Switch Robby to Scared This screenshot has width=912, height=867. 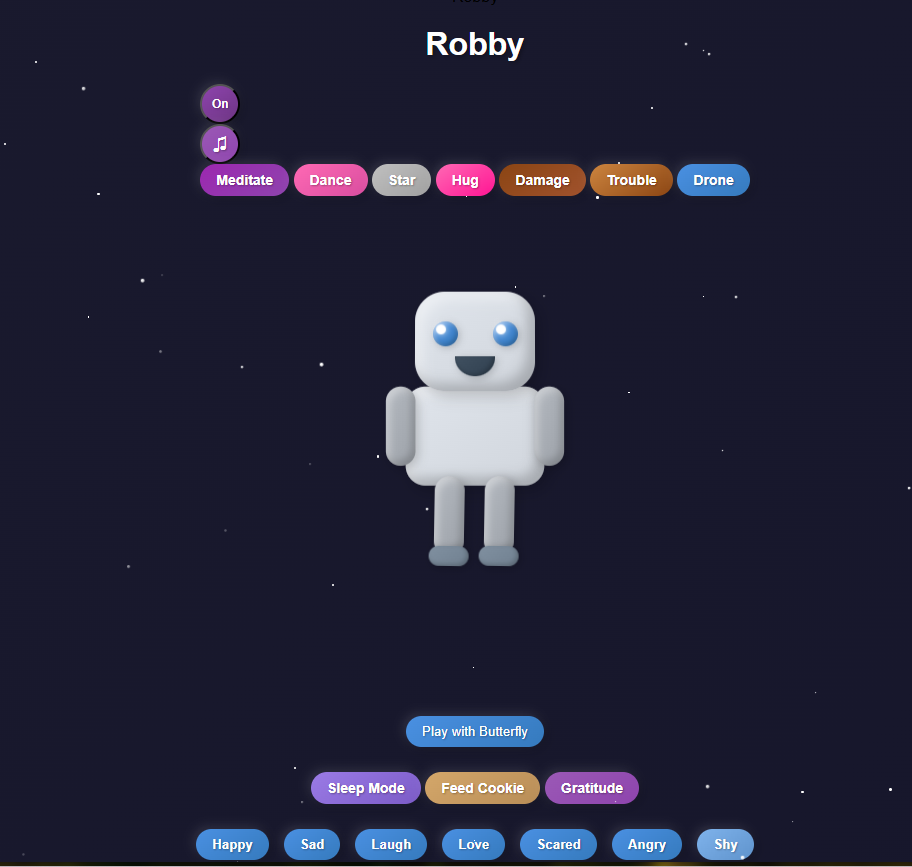pos(558,844)
